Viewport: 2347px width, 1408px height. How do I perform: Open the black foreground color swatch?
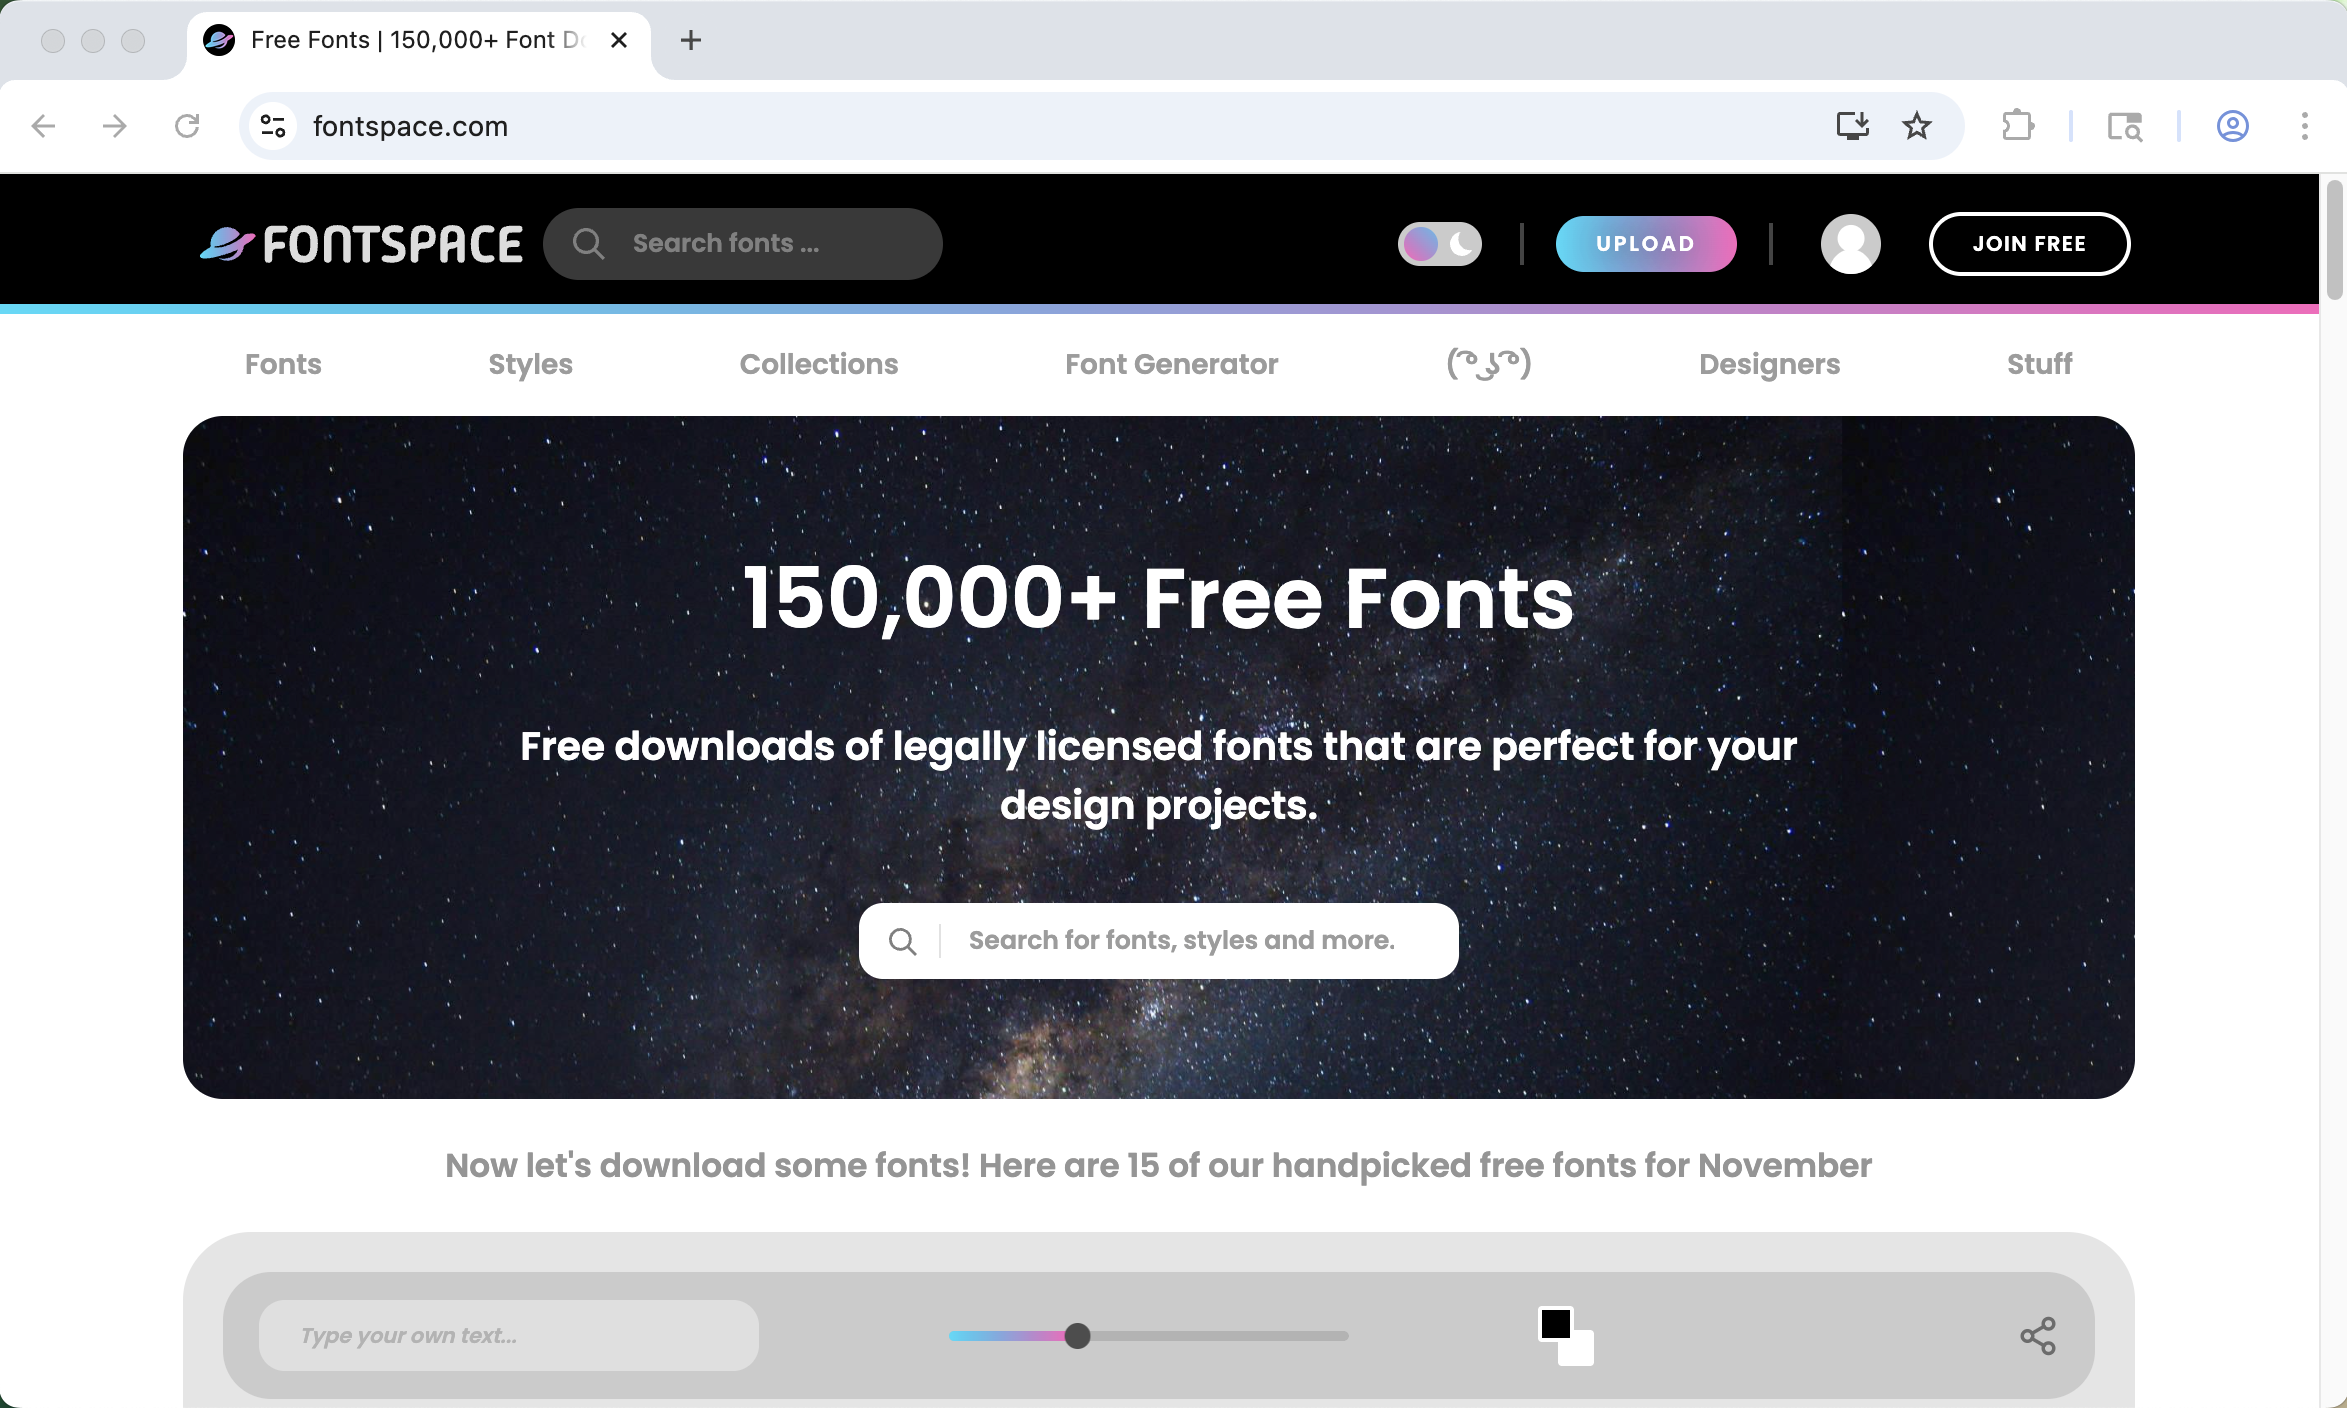click(x=1555, y=1324)
